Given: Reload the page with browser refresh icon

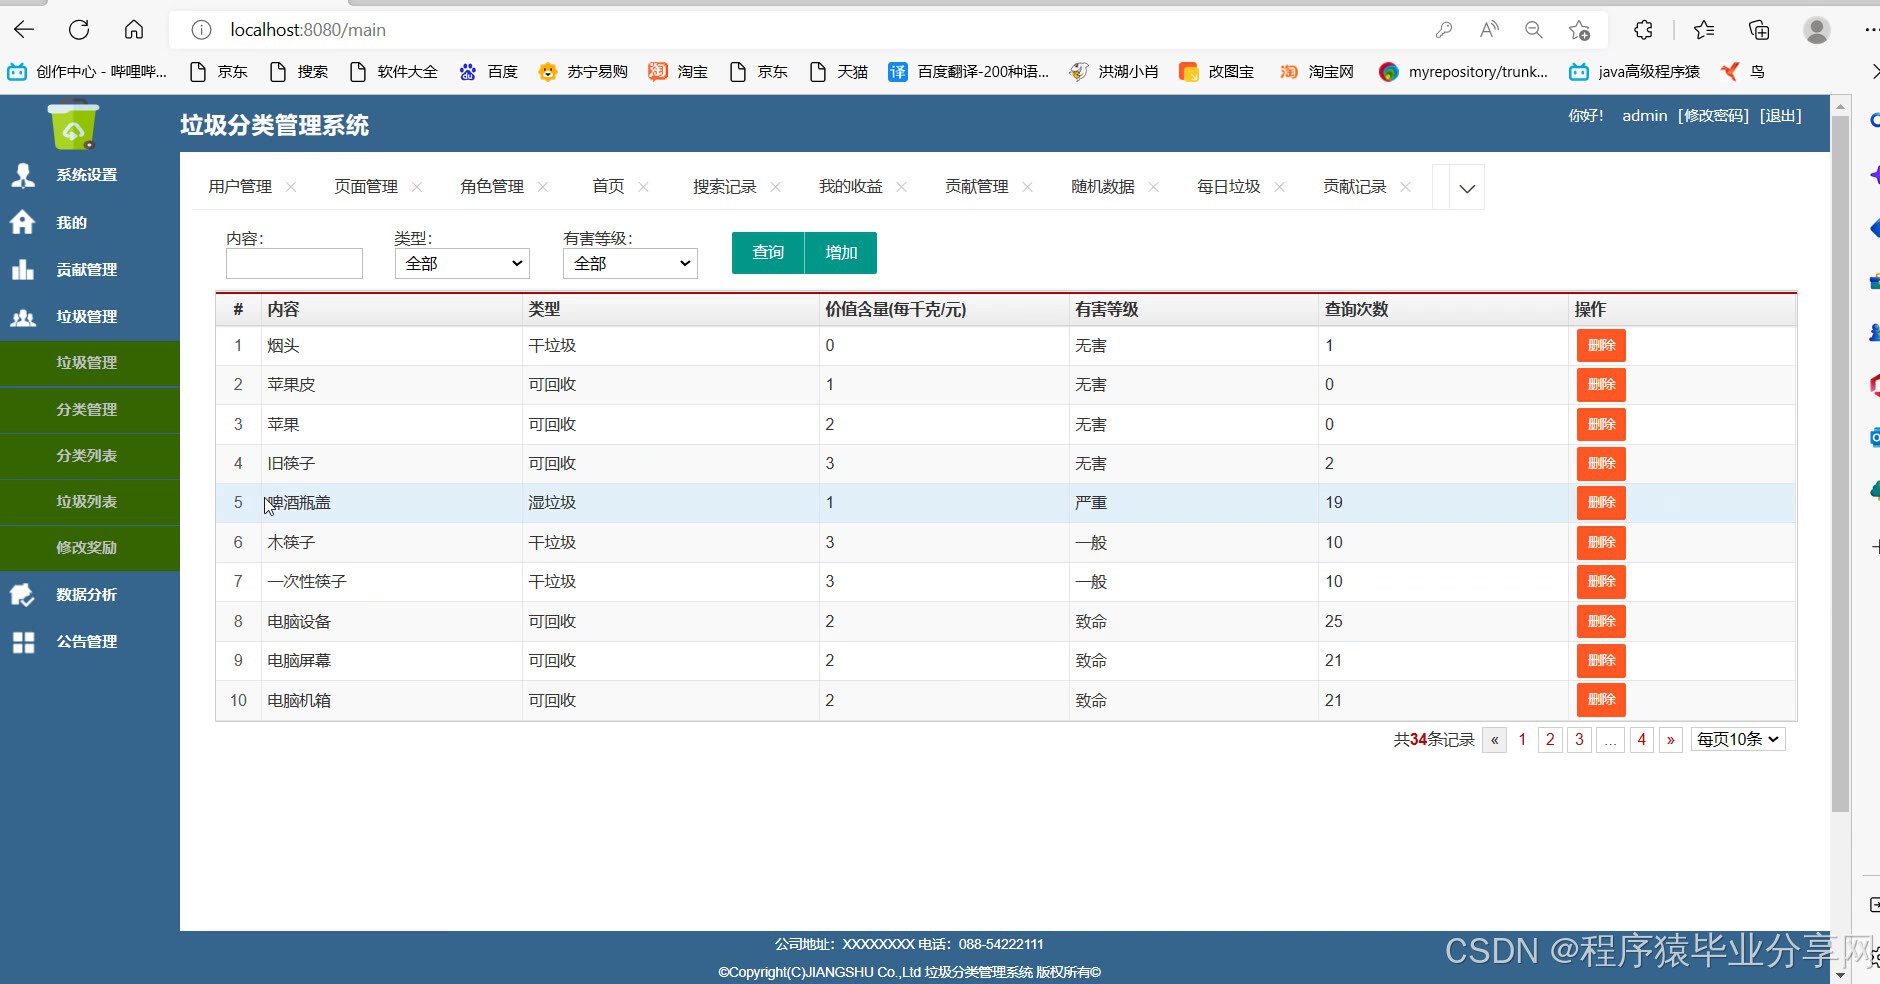Looking at the screenshot, I should pos(79,30).
